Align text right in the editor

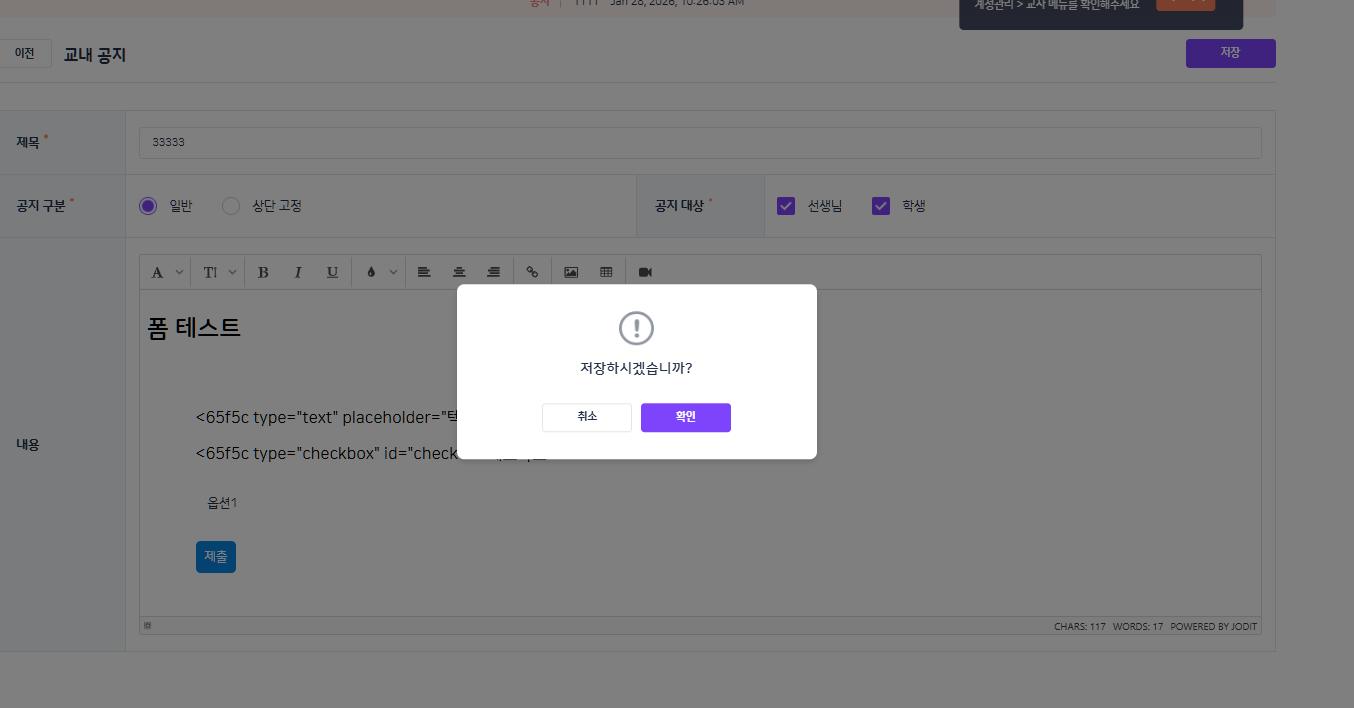pyautogui.click(x=494, y=272)
